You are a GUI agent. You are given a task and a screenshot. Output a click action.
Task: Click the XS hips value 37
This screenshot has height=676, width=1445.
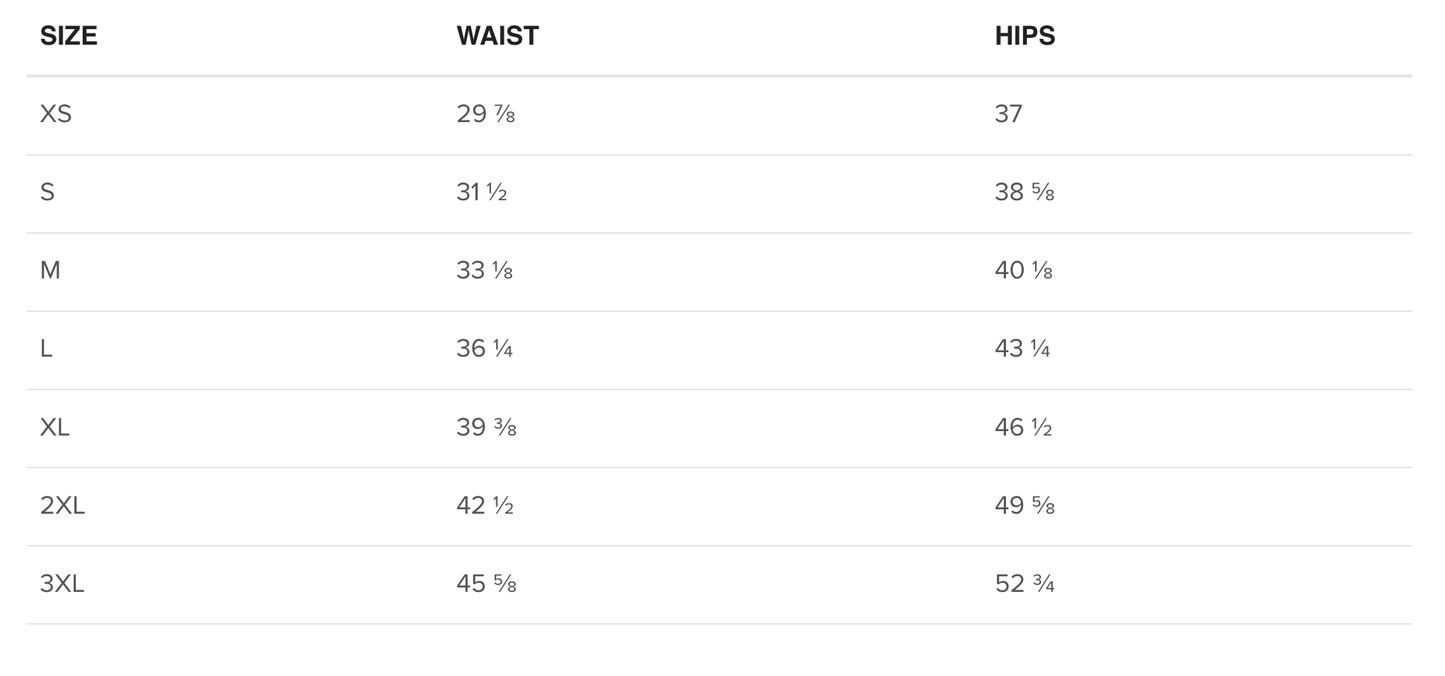pos(1008,114)
